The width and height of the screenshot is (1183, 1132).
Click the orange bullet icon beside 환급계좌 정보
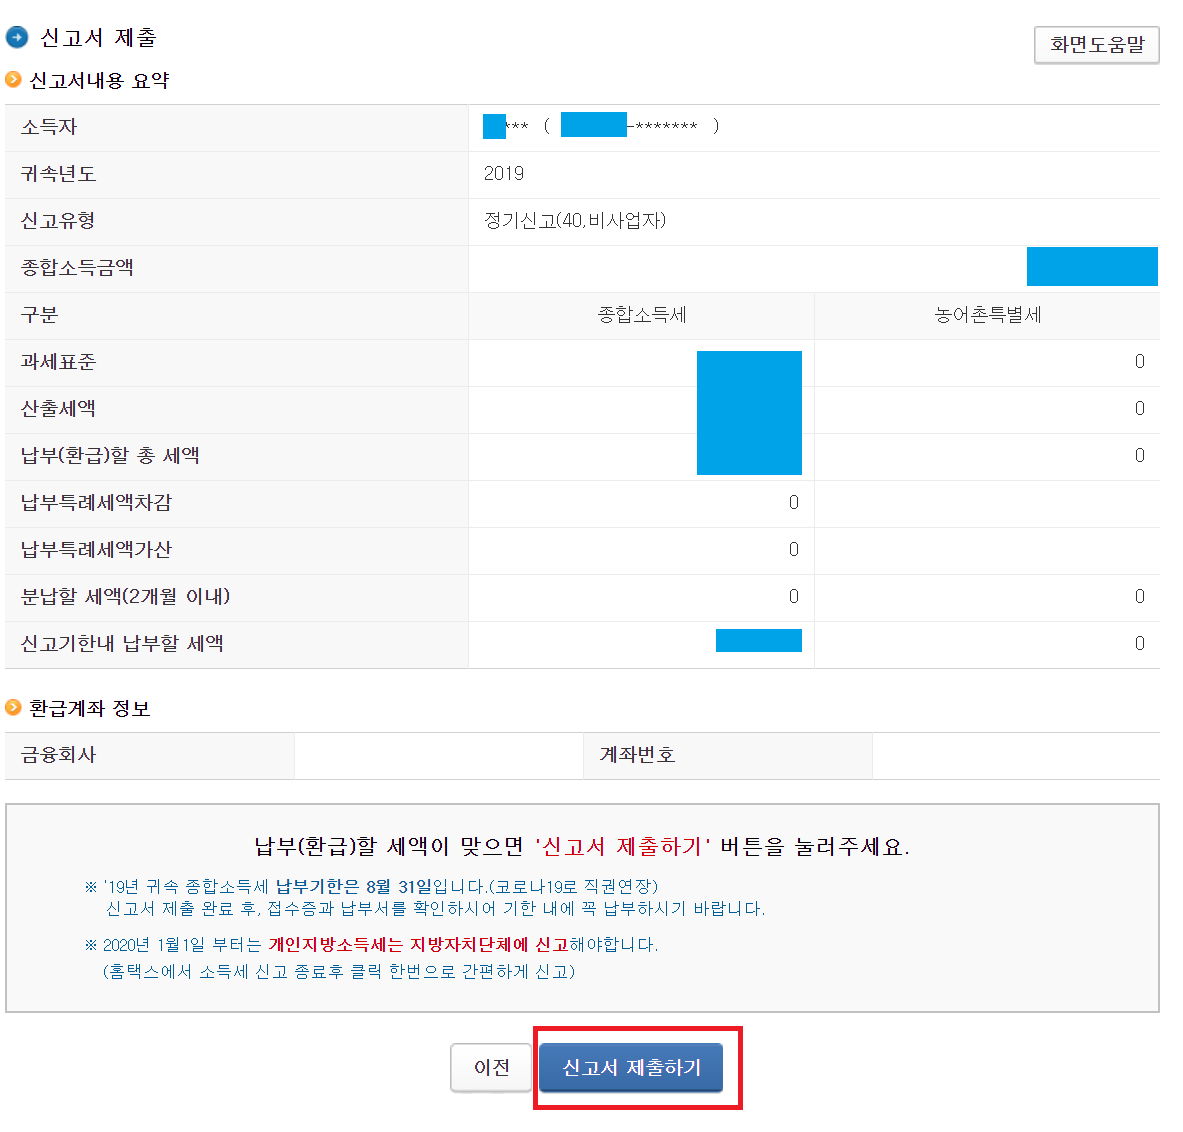13,708
